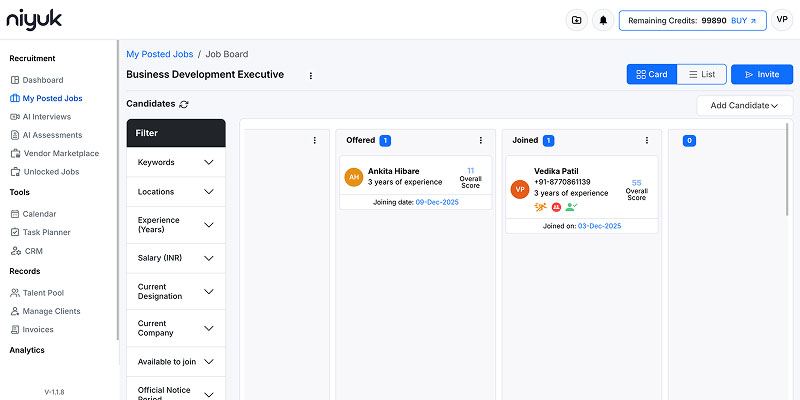
Task: Open AI Interviews in sidebar
Action: point(46,116)
